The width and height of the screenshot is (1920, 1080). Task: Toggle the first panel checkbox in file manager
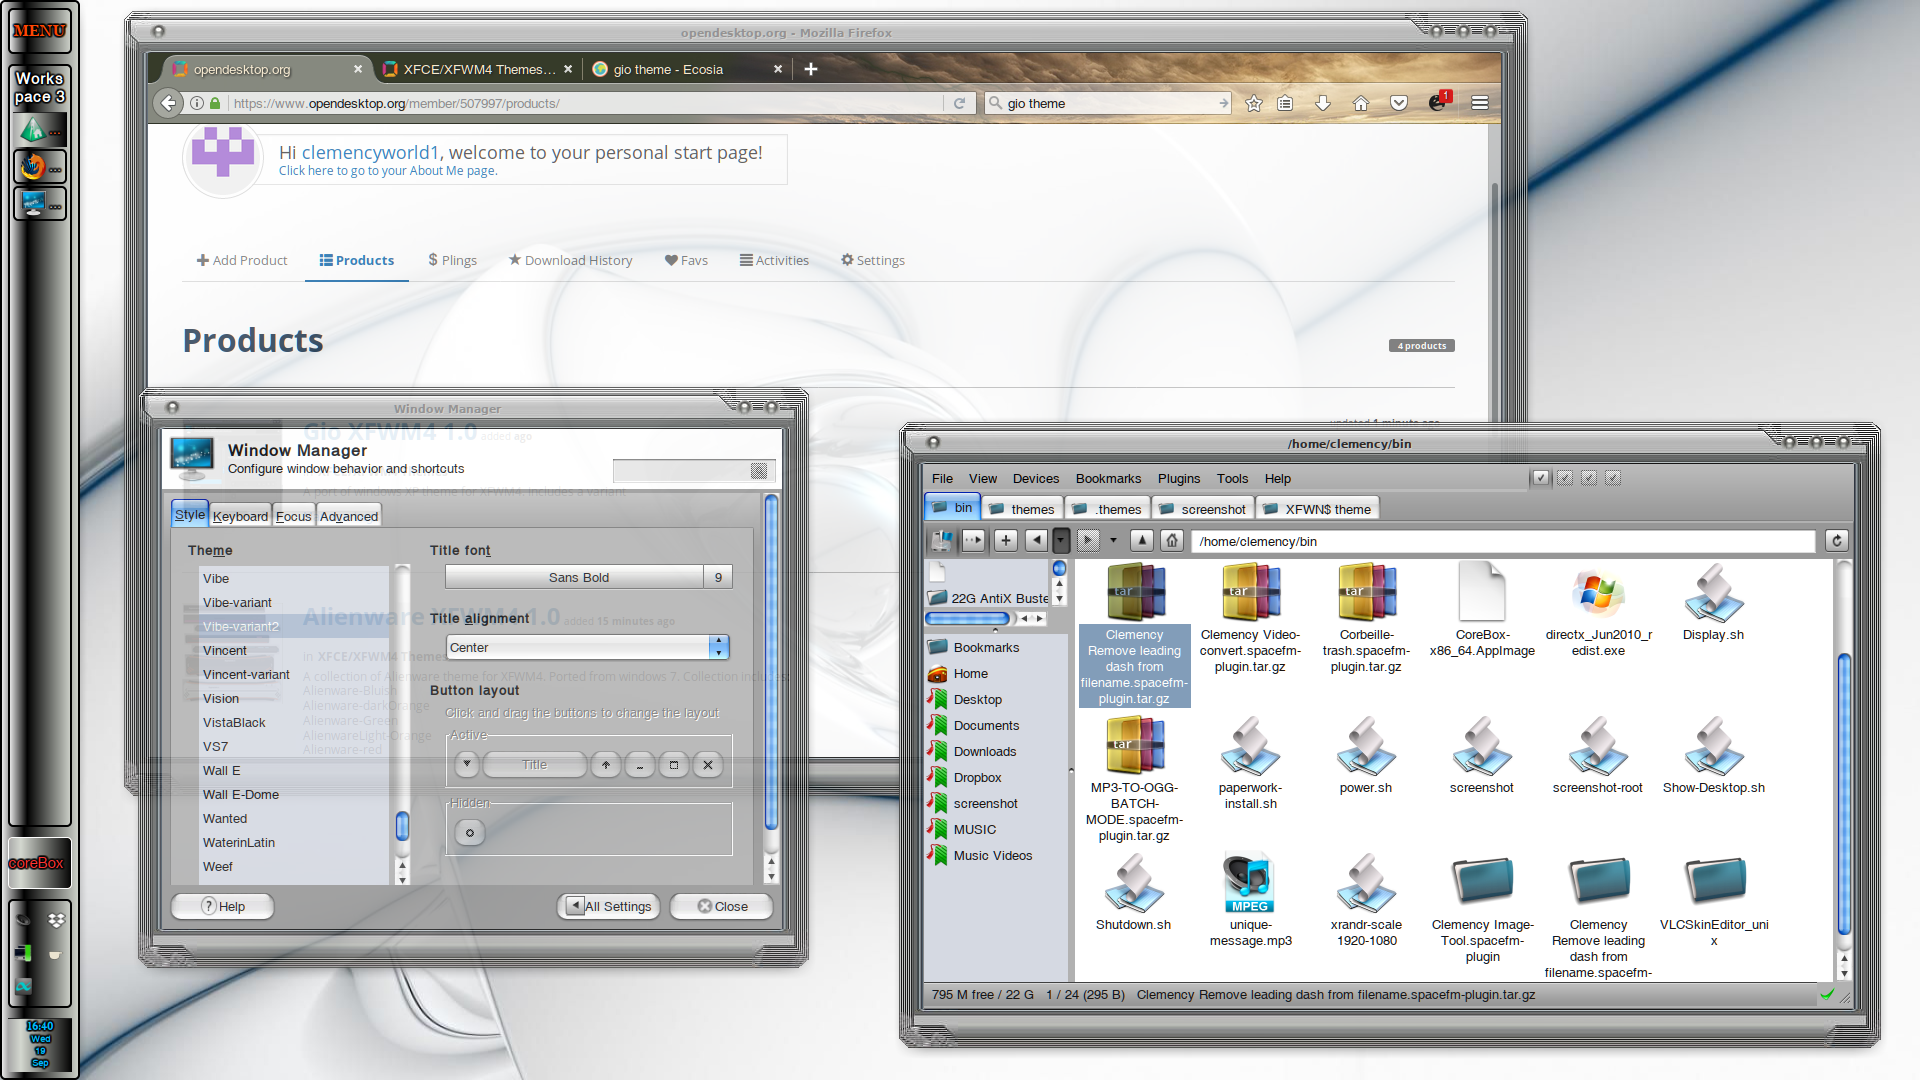tap(1541, 478)
